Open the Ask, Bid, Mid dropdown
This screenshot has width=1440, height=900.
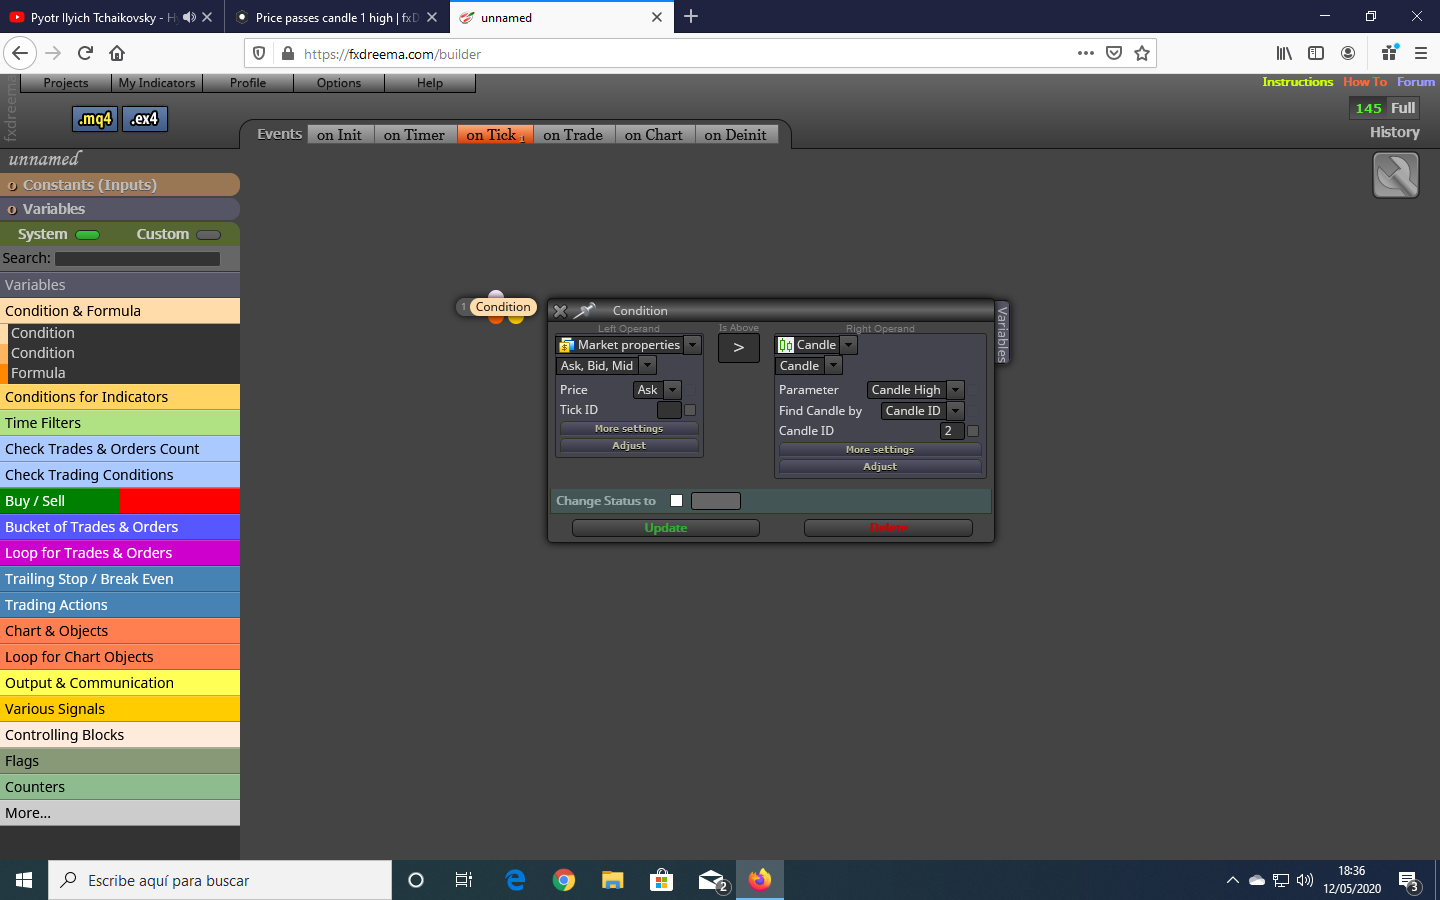click(x=647, y=366)
